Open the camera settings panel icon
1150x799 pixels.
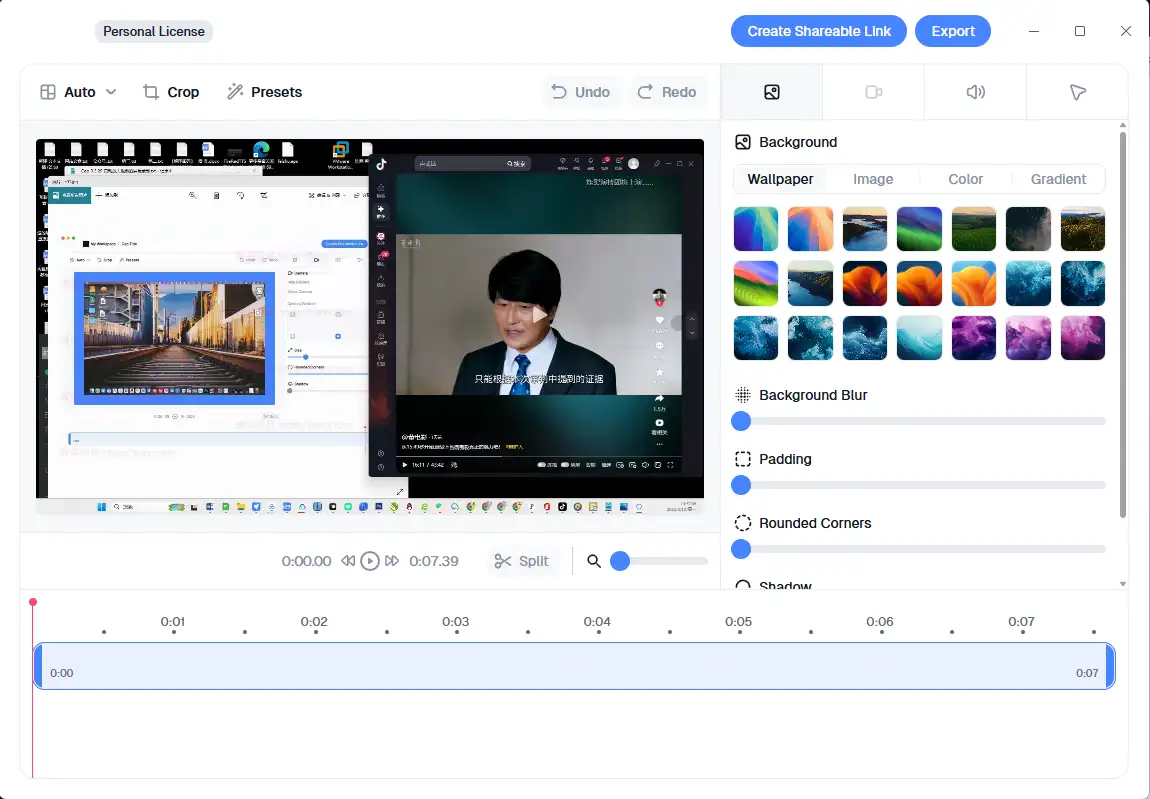[x=873, y=92]
